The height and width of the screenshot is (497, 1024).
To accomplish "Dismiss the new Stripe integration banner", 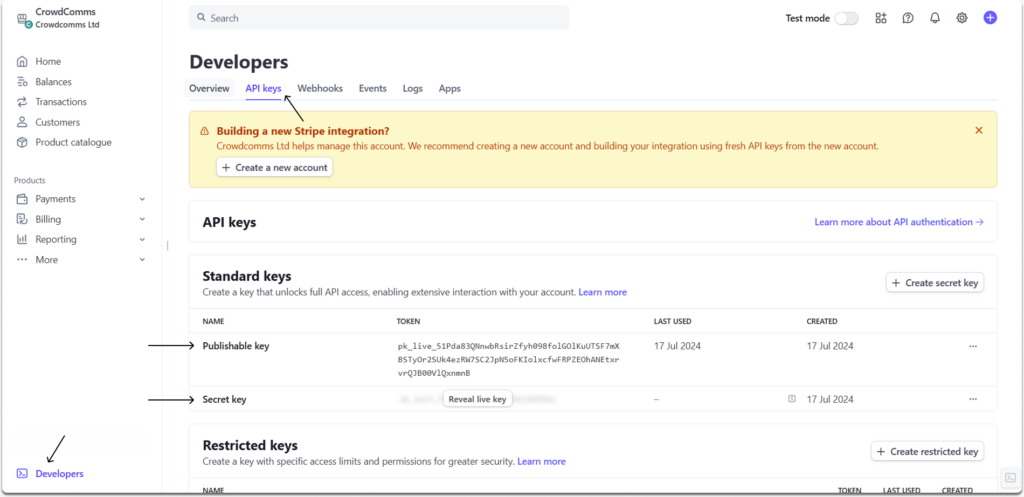I will [x=978, y=130].
